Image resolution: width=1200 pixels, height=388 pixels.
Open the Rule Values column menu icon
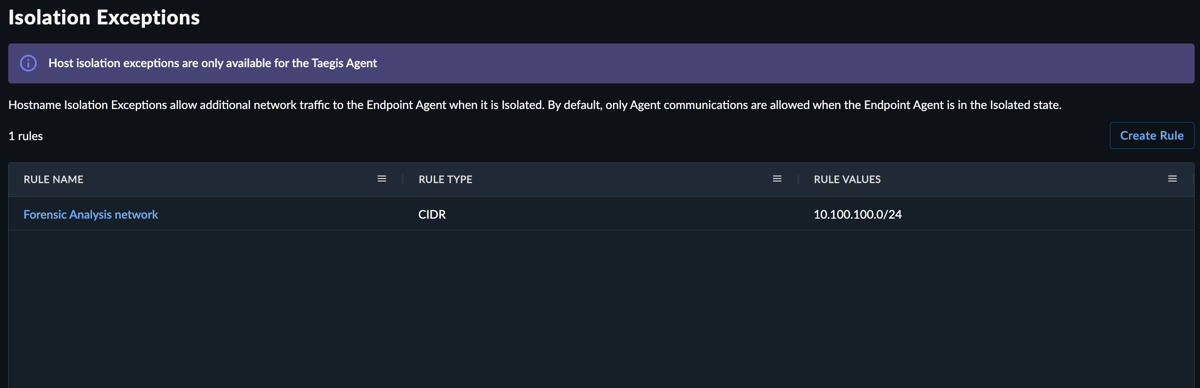1172,179
